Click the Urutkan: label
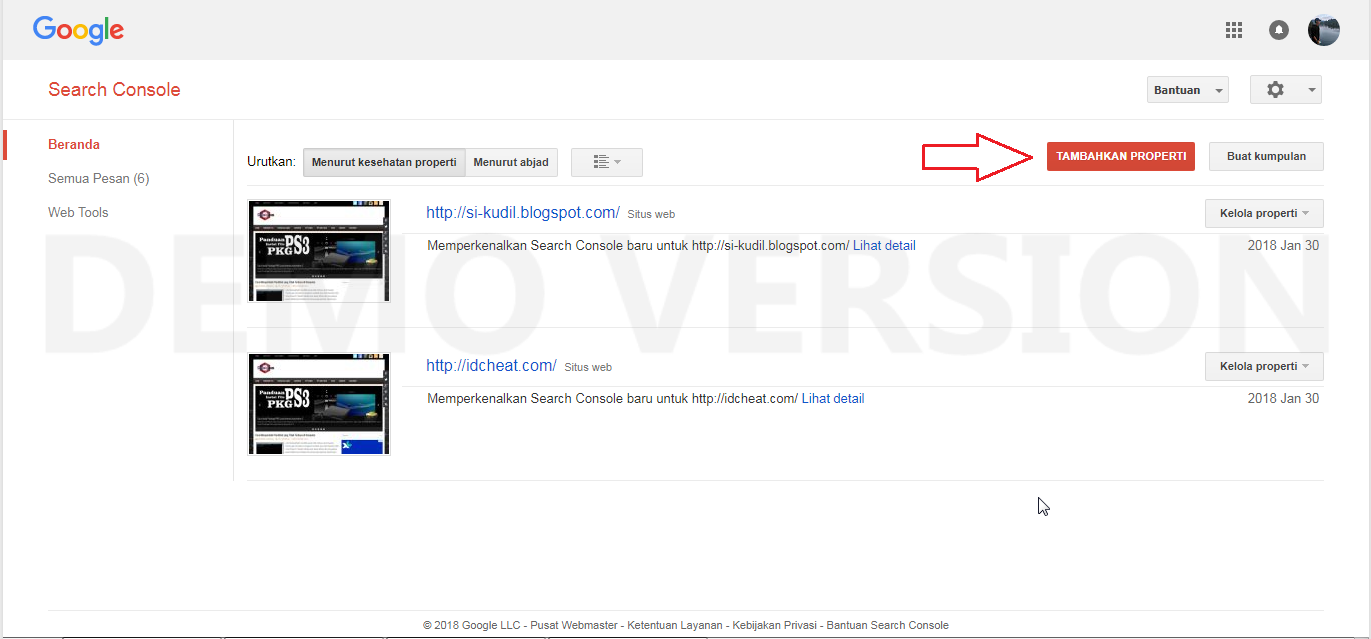 (x=271, y=162)
